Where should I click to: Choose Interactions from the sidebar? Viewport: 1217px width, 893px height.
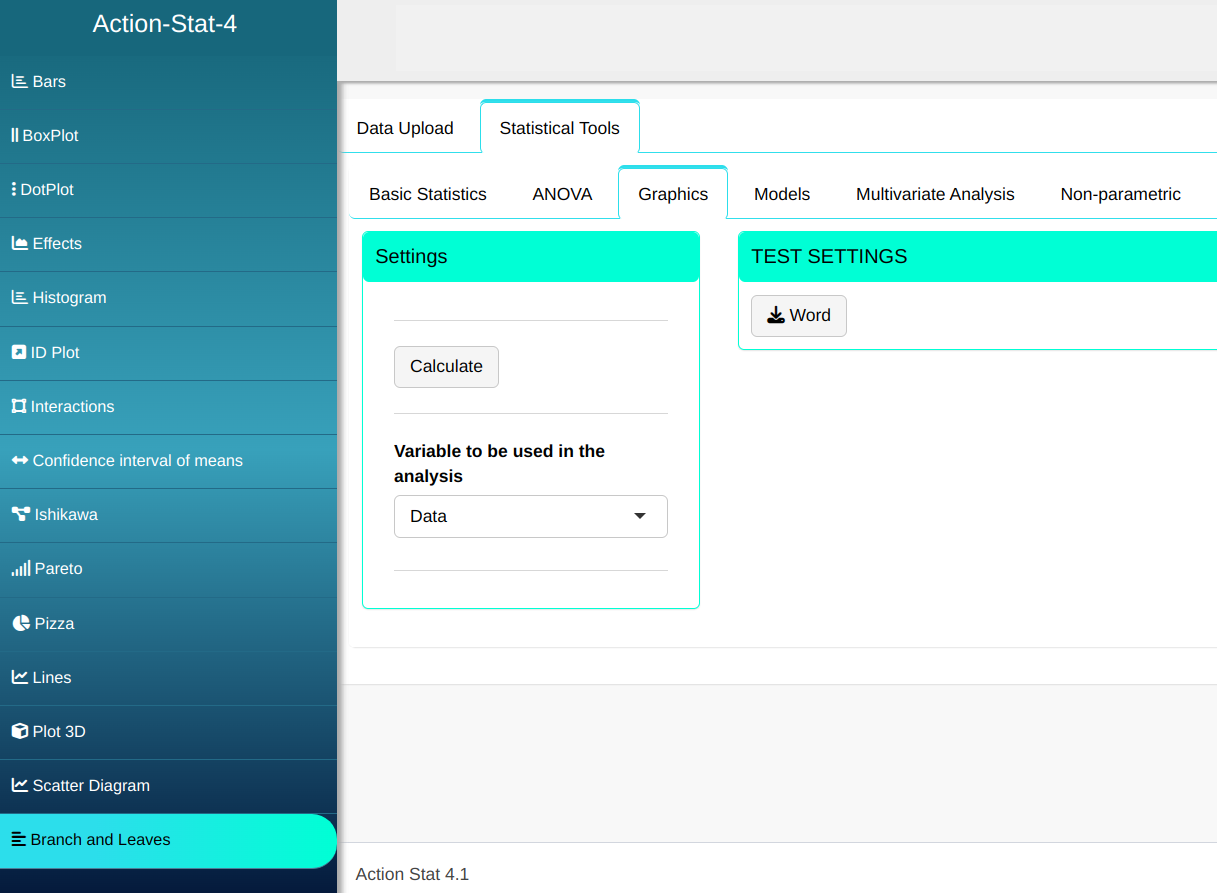(72, 407)
